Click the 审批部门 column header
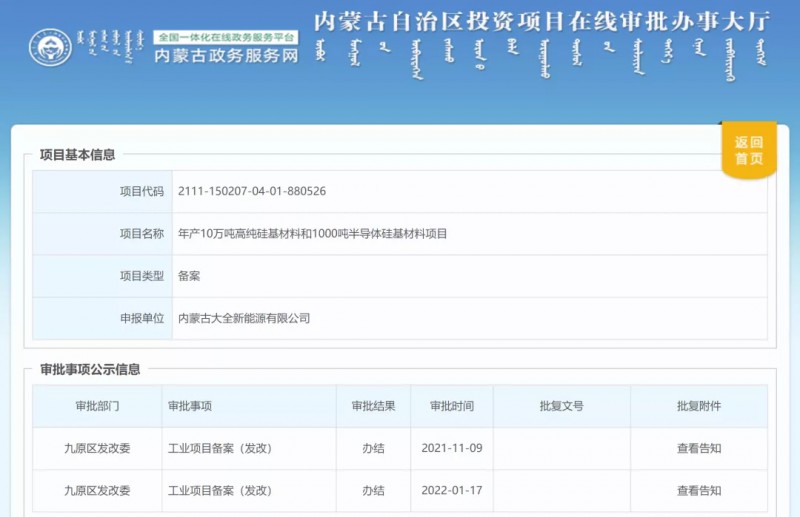 pos(97,406)
